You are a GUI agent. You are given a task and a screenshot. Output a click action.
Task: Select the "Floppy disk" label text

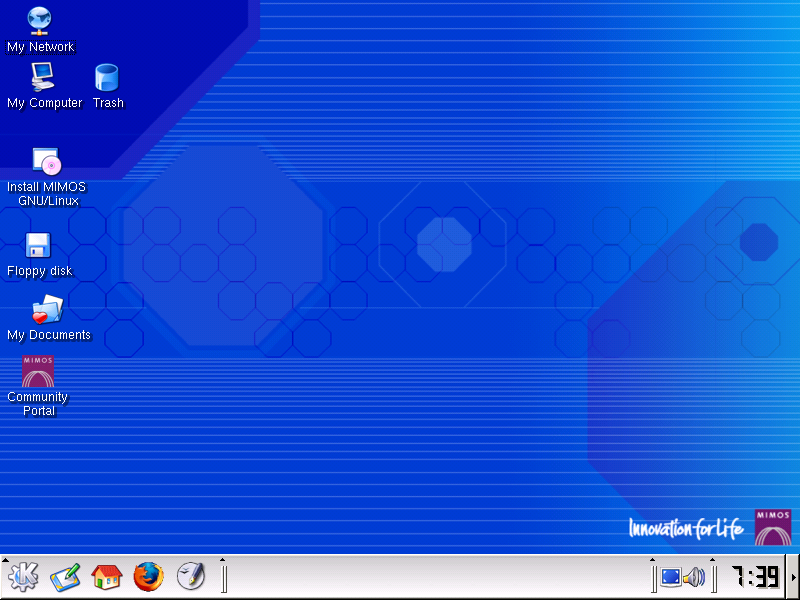(40, 271)
